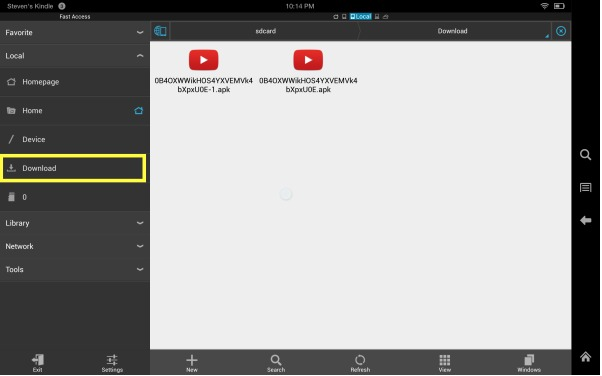Image resolution: width=602 pixels, height=376 pixels.
Task: Tap the Search tool in the bottom toolbar
Action: tap(276, 363)
